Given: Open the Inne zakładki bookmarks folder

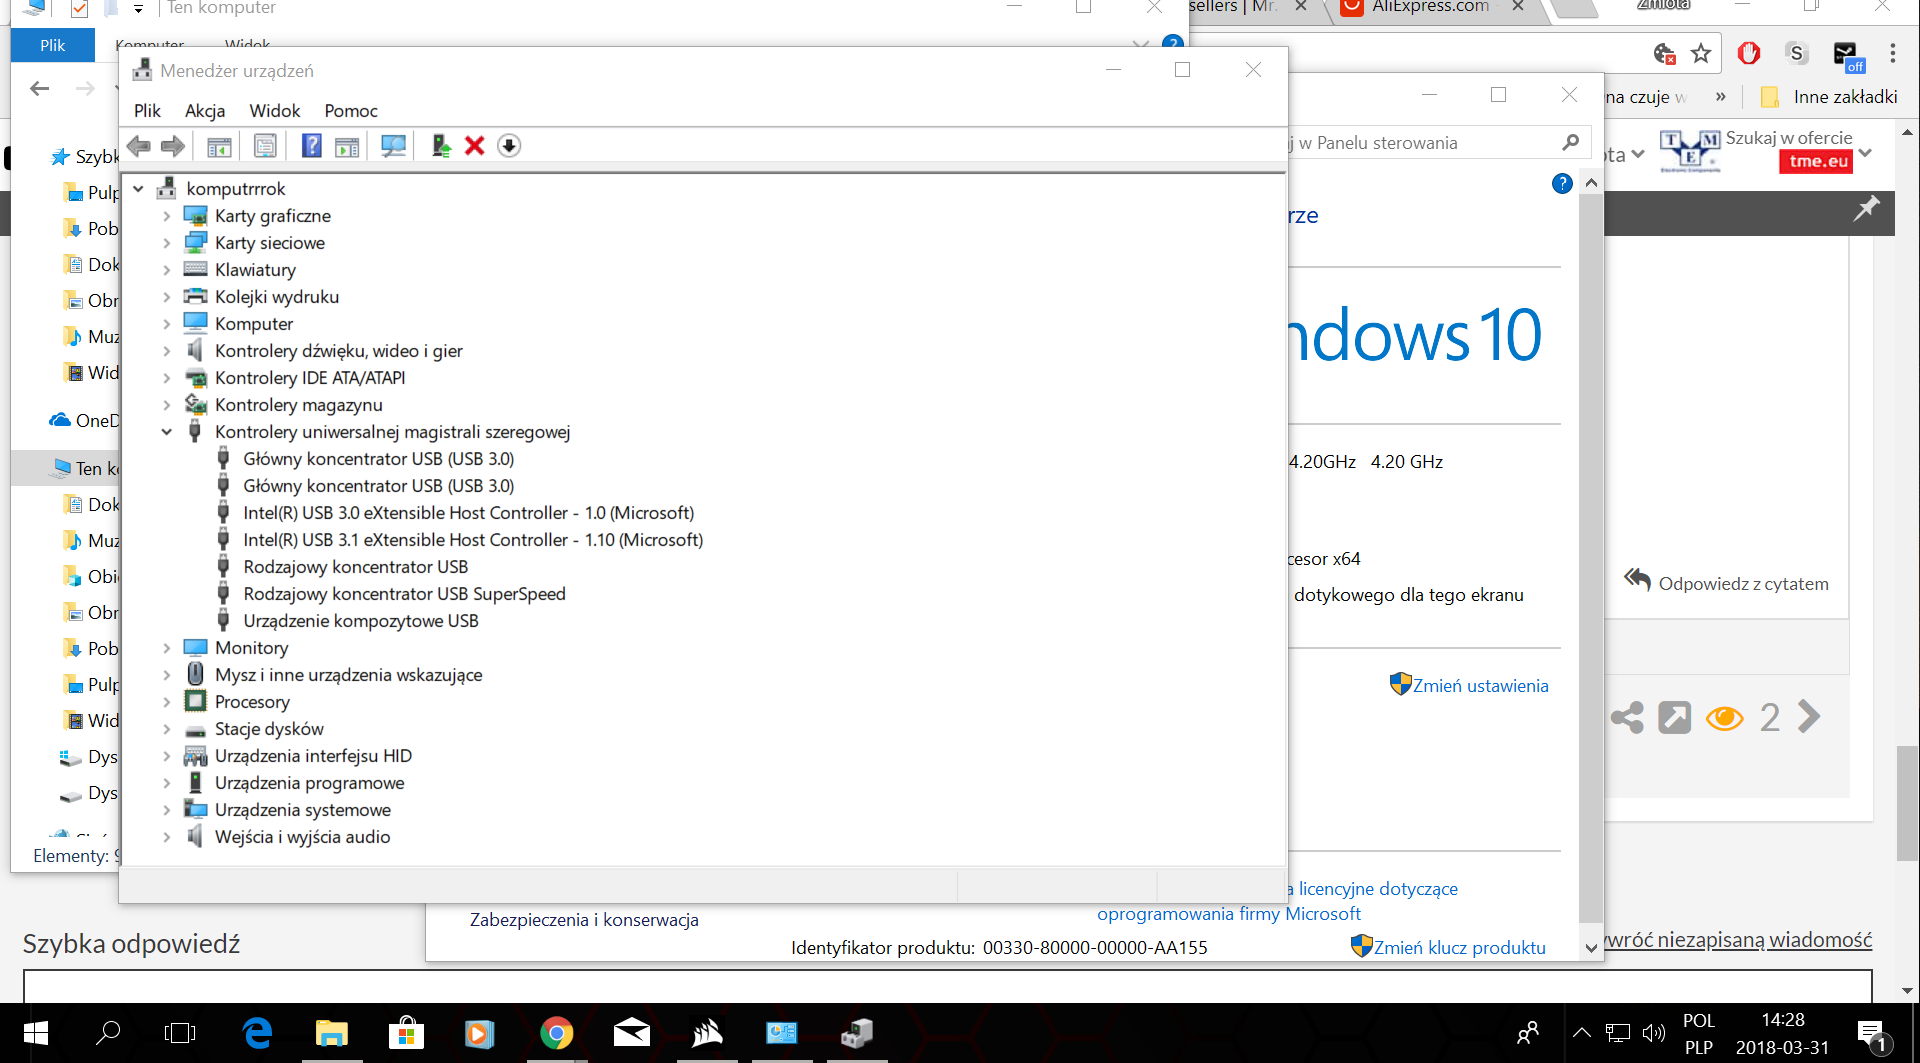Looking at the screenshot, I should point(1830,97).
